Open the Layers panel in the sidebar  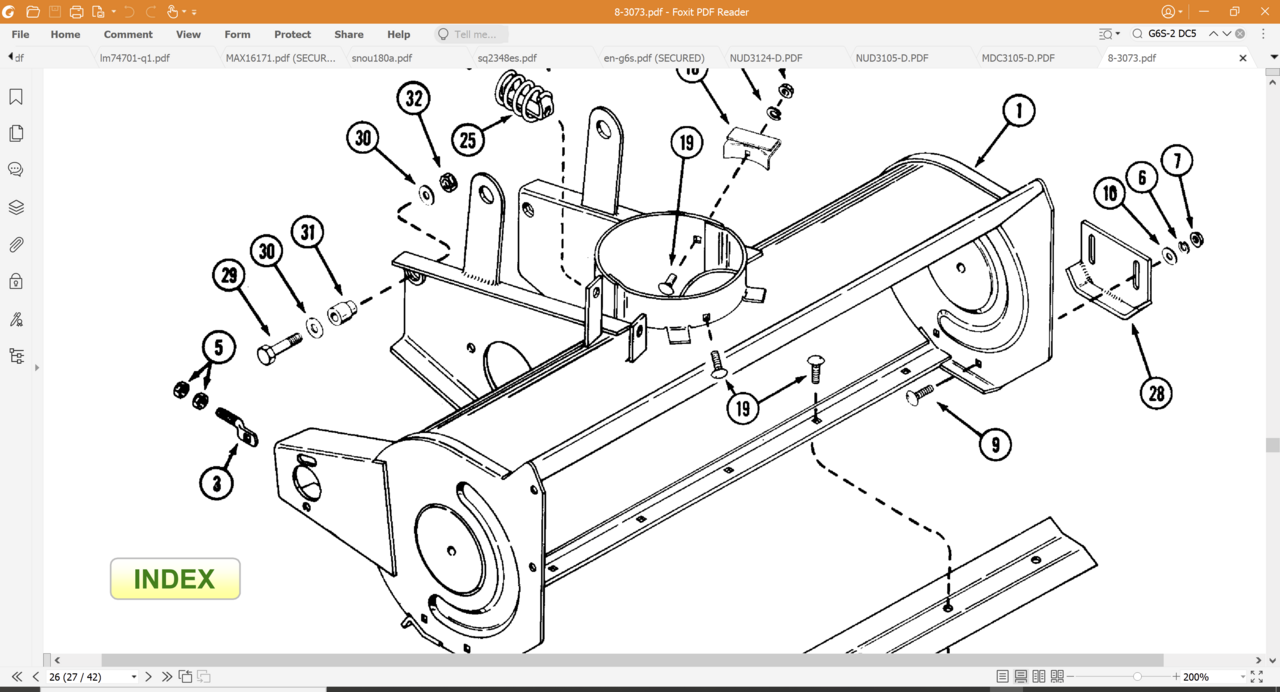click(x=16, y=208)
